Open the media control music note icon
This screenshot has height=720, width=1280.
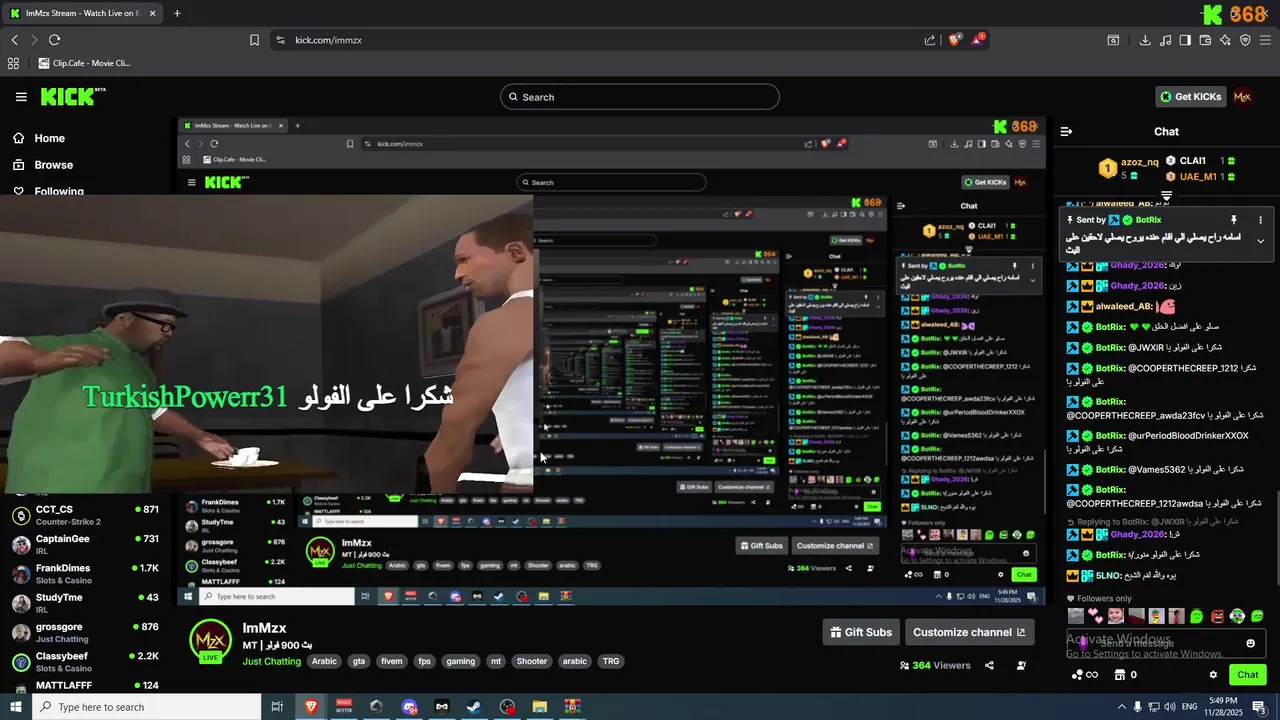[1165, 40]
